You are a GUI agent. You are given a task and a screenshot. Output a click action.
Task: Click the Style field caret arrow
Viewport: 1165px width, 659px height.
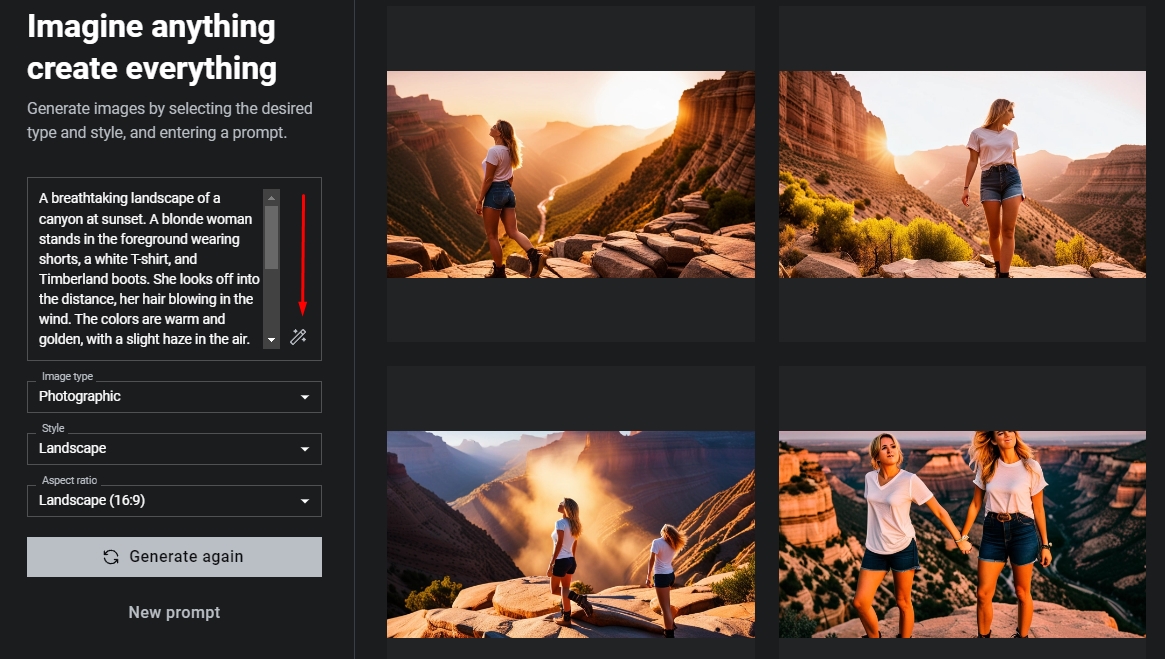[305, 449]
